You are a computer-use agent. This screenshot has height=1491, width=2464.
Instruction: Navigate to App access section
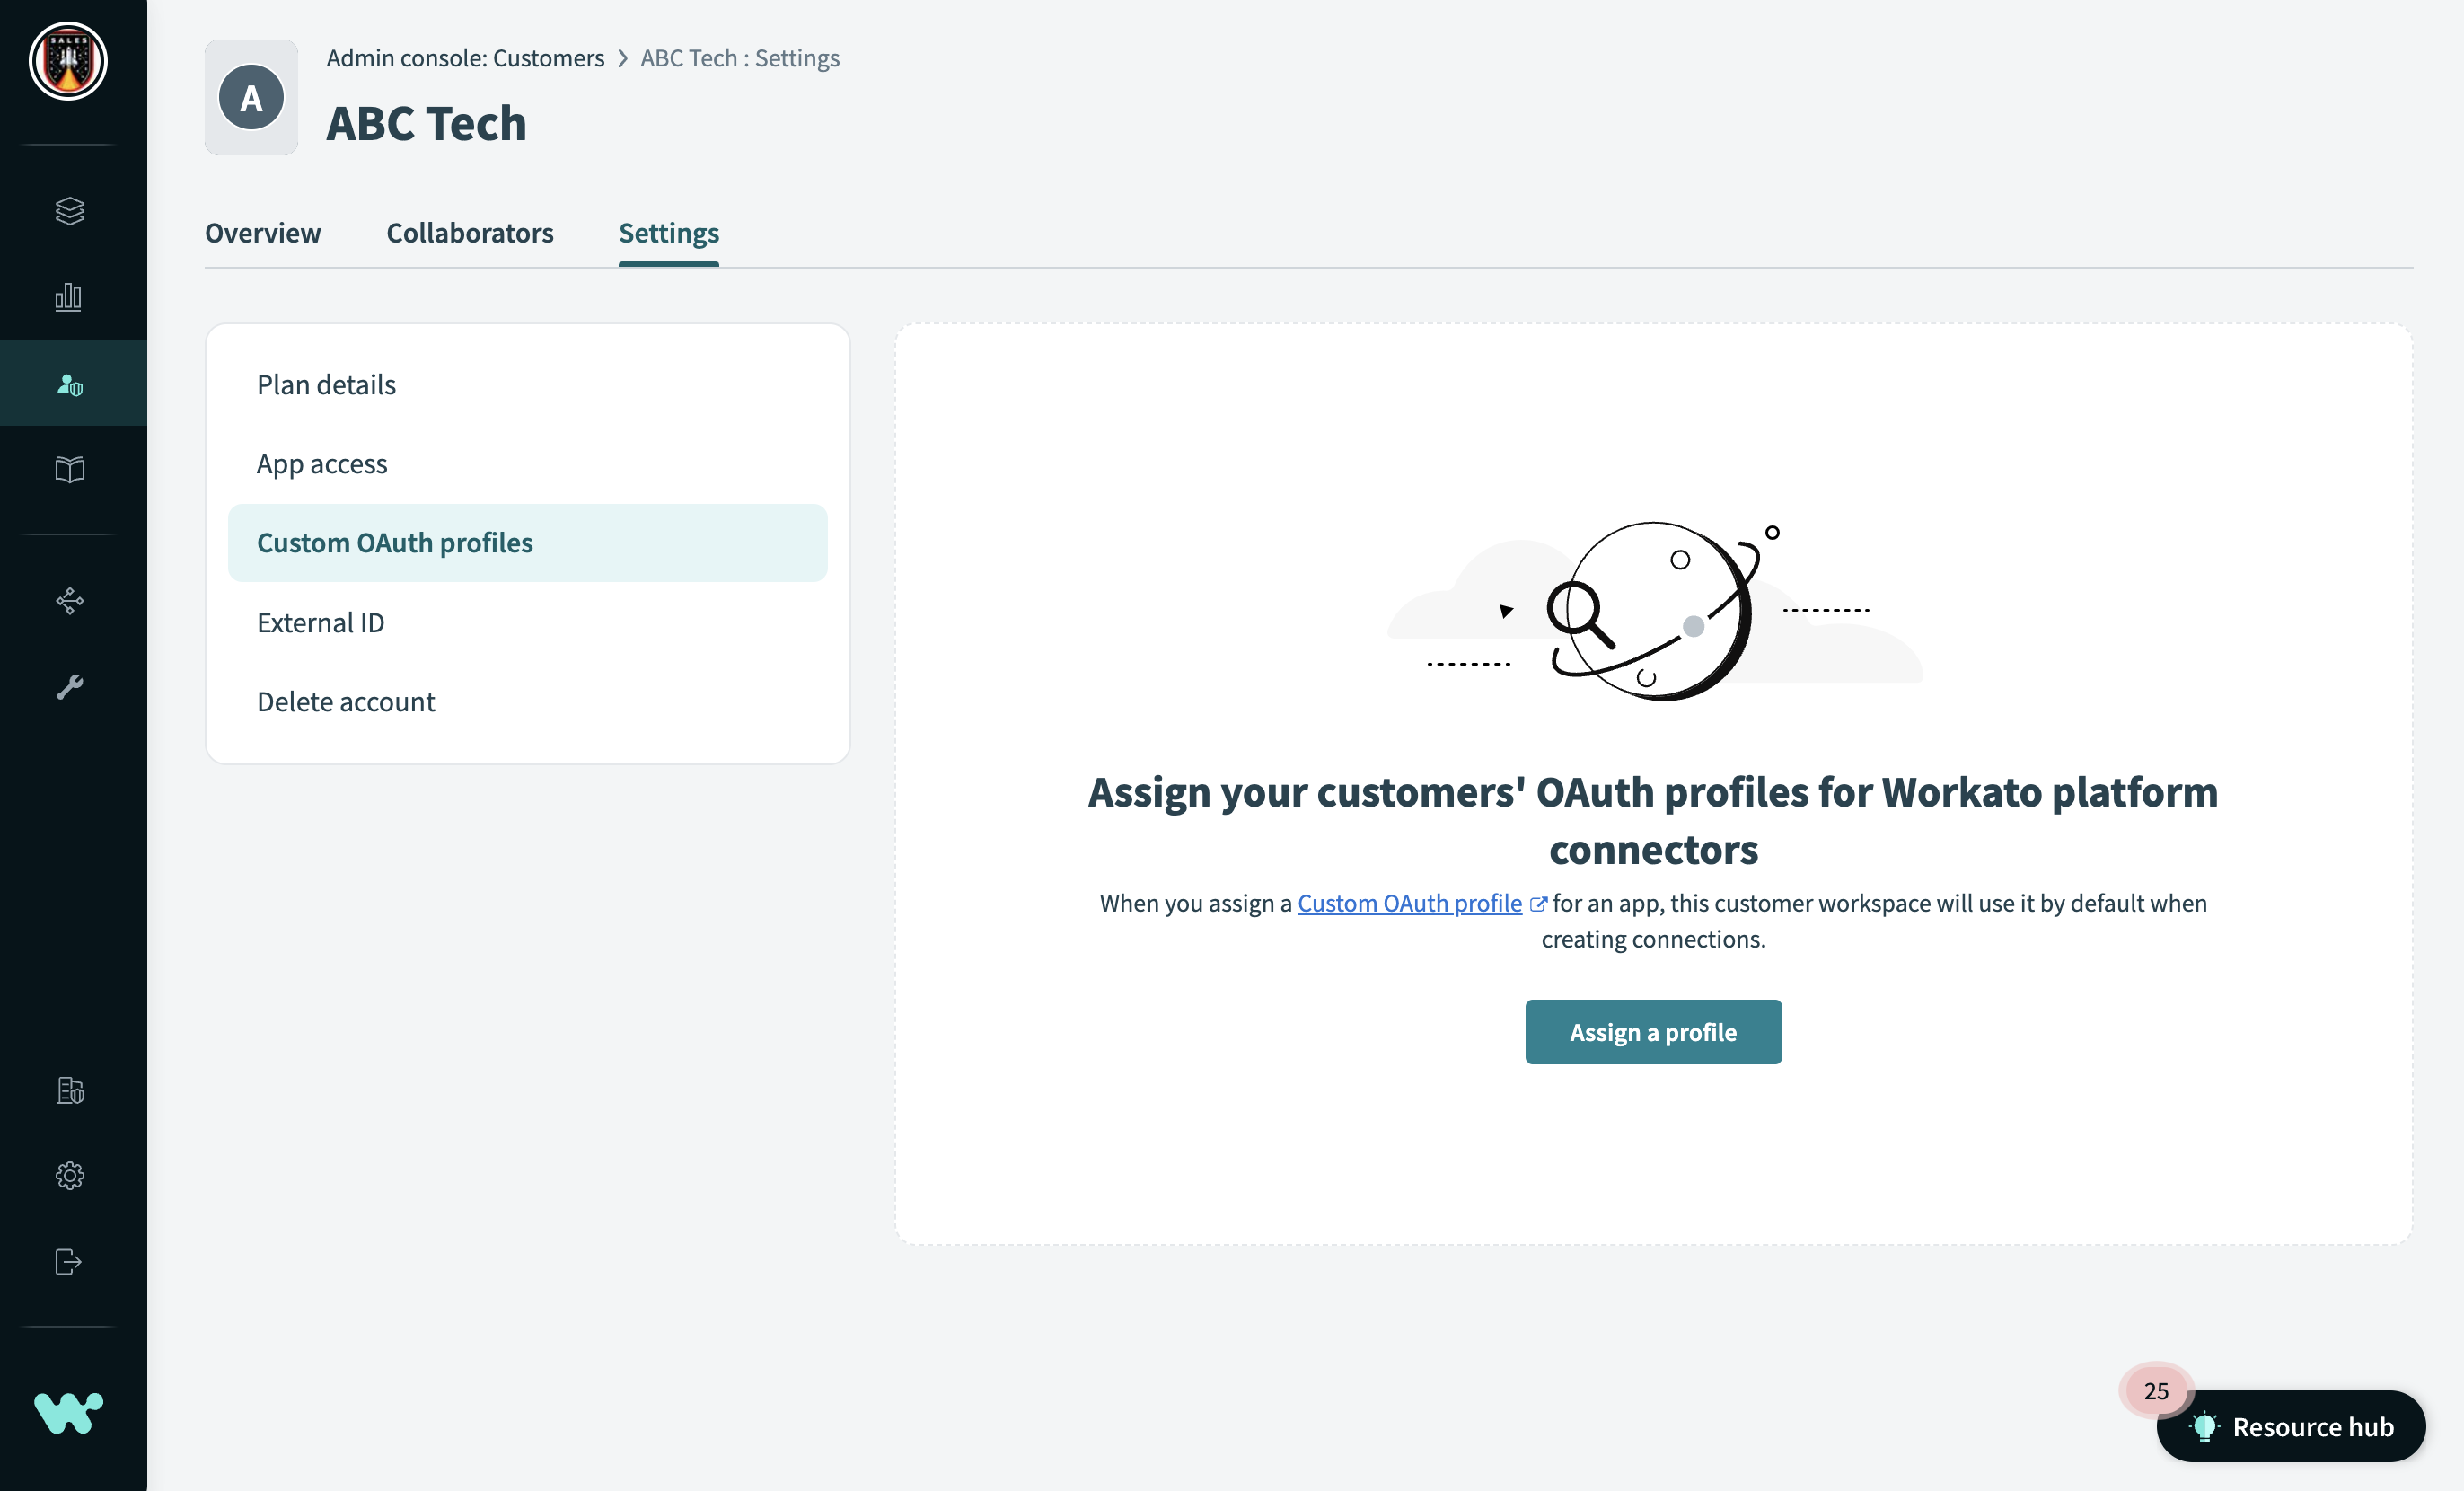point(322,461)
